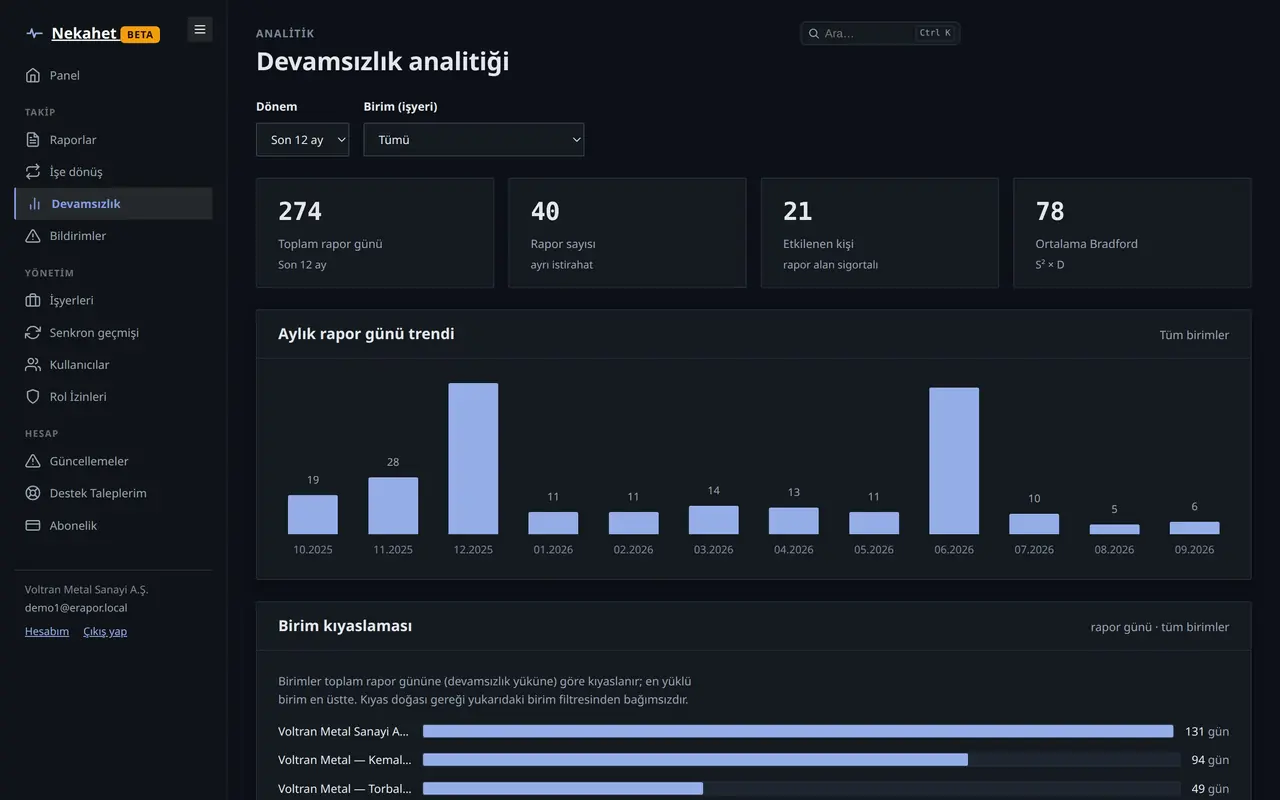The image size is (1280, 800).
Task: Open the Birim (işyeri) 'Tümü' dropdown
Action: click(x=474, y=140)
